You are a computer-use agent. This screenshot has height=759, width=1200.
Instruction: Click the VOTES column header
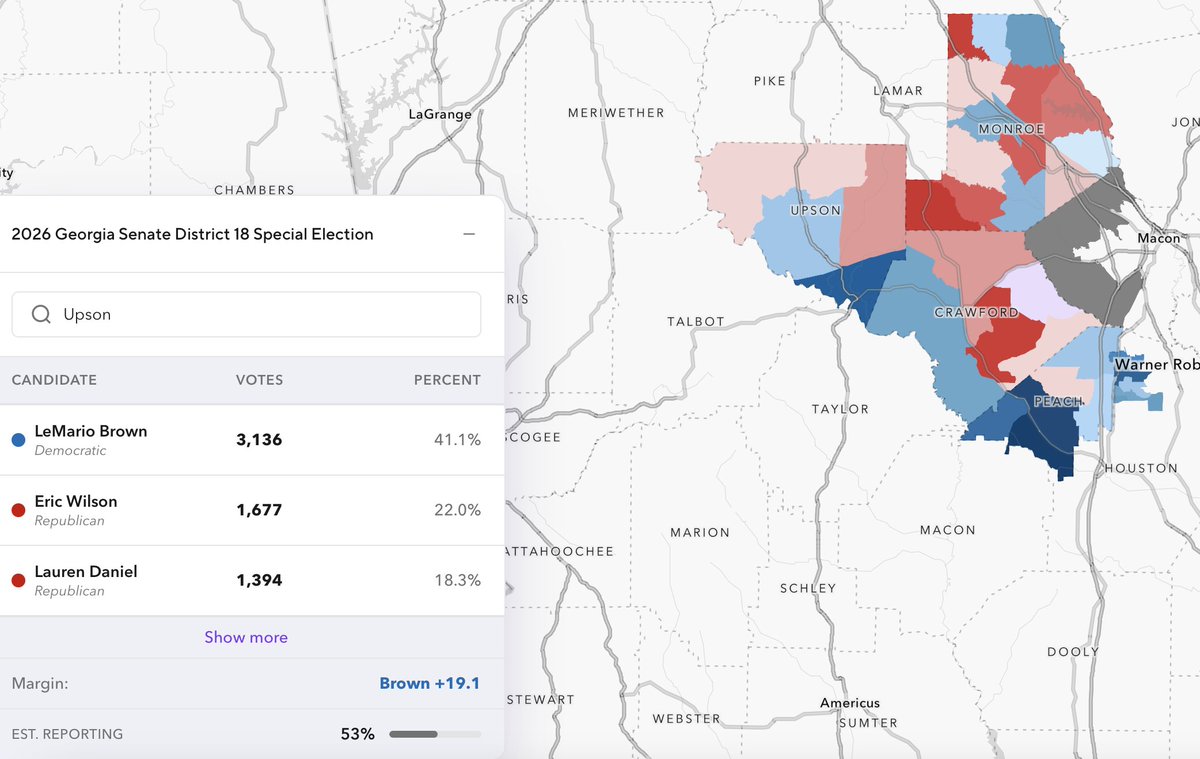[x=259, y=380]
